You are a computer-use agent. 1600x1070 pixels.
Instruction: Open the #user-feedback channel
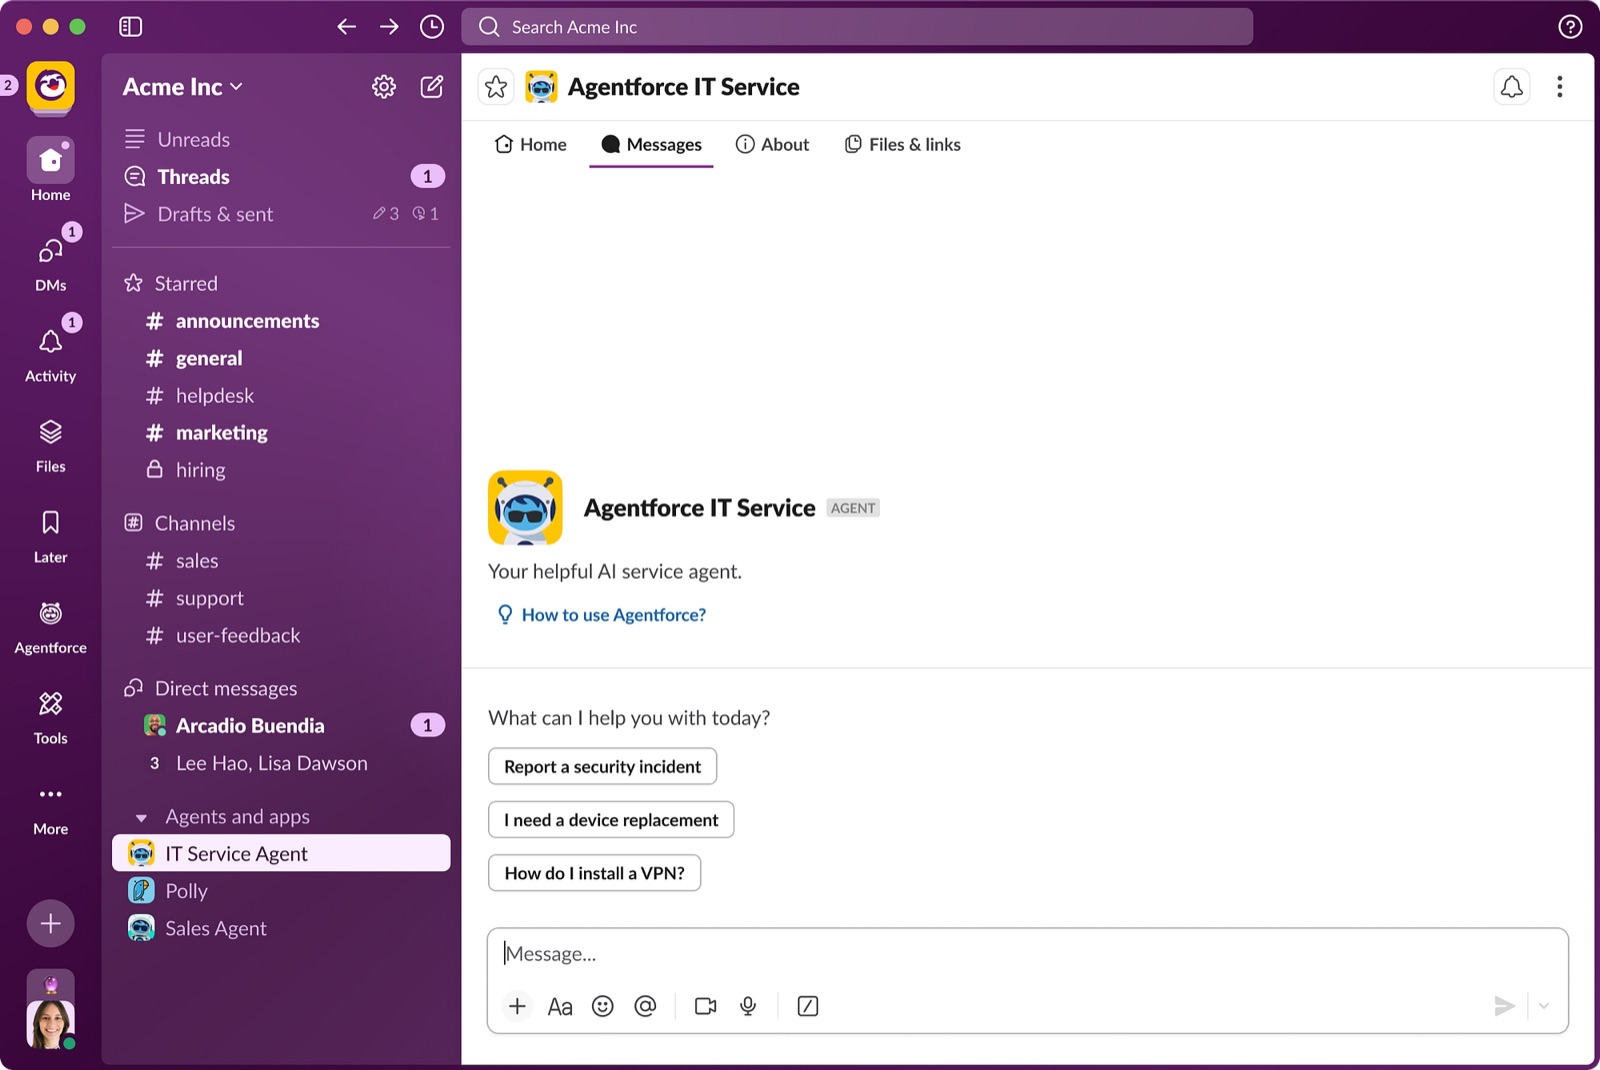tap(281, 636)
